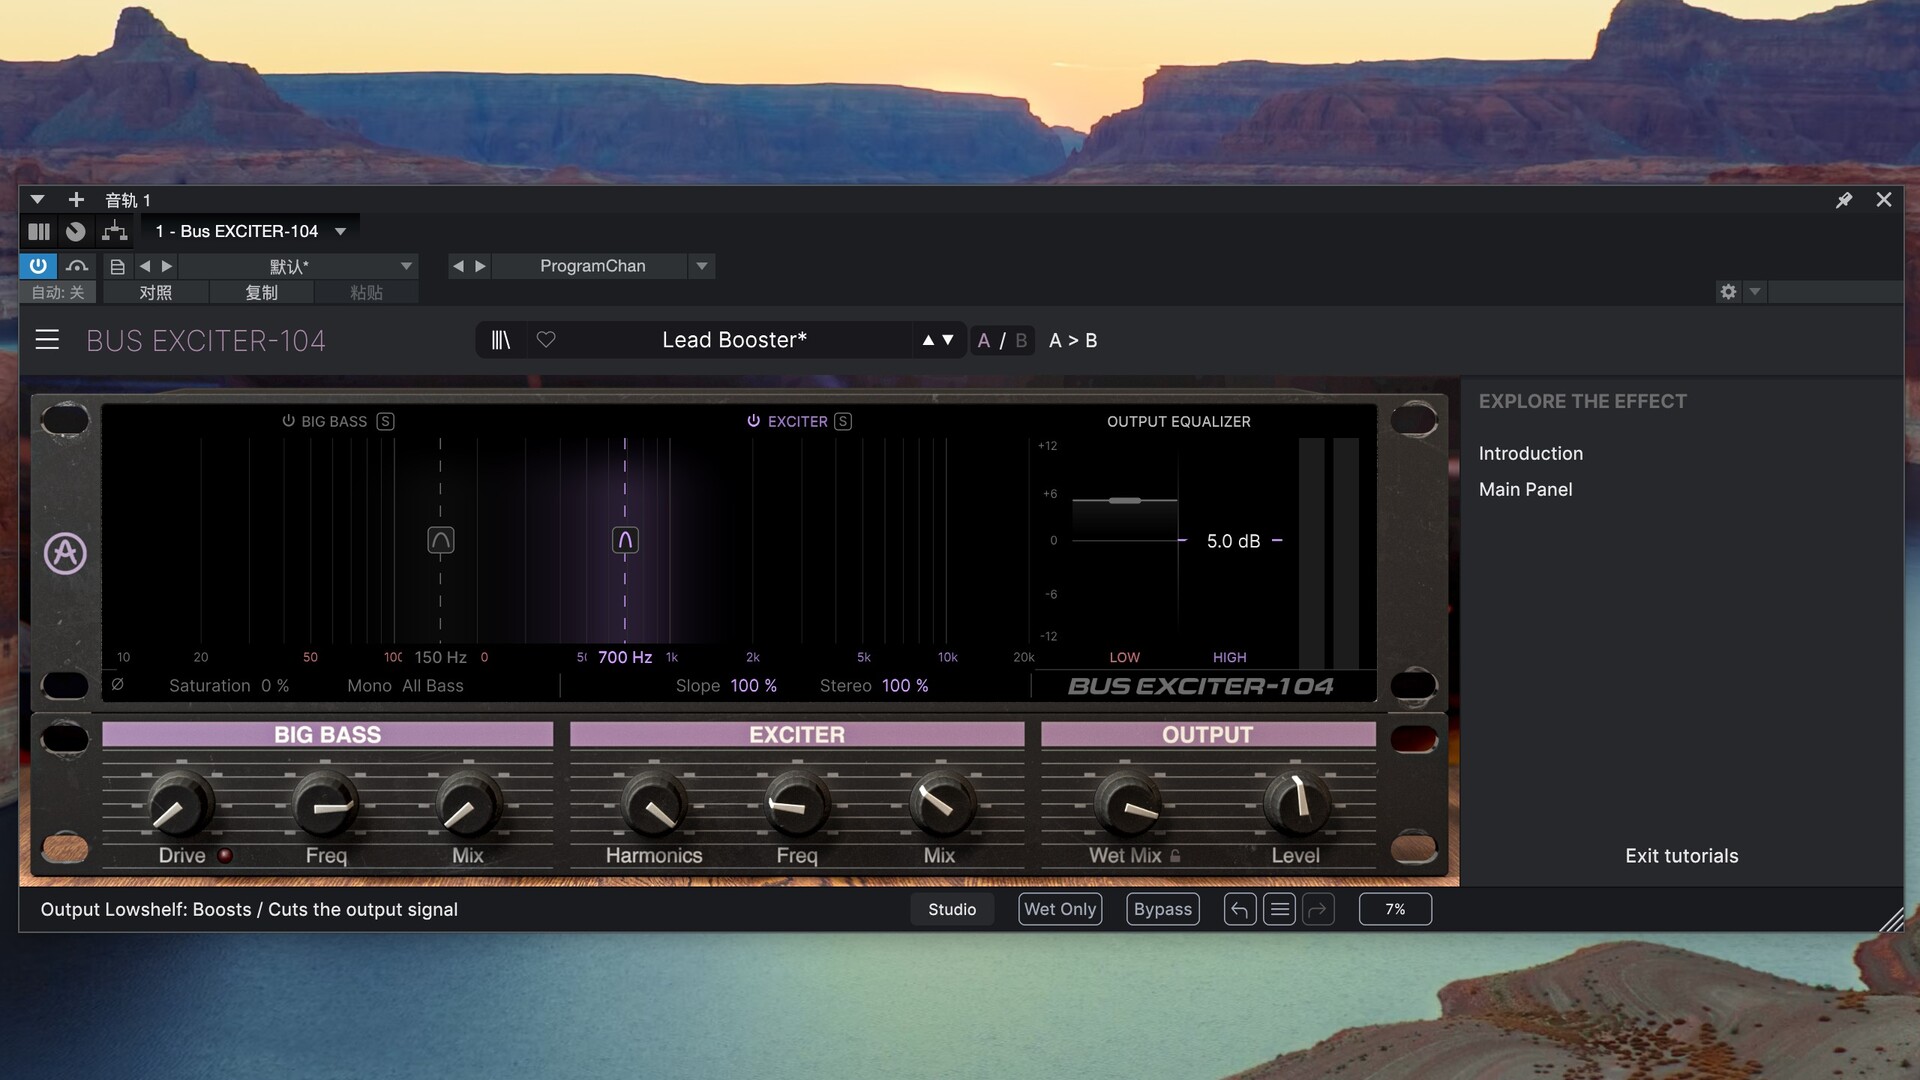Select the LOW output equalizer band
The image size is (1920, 1080).
point(1124,657)
